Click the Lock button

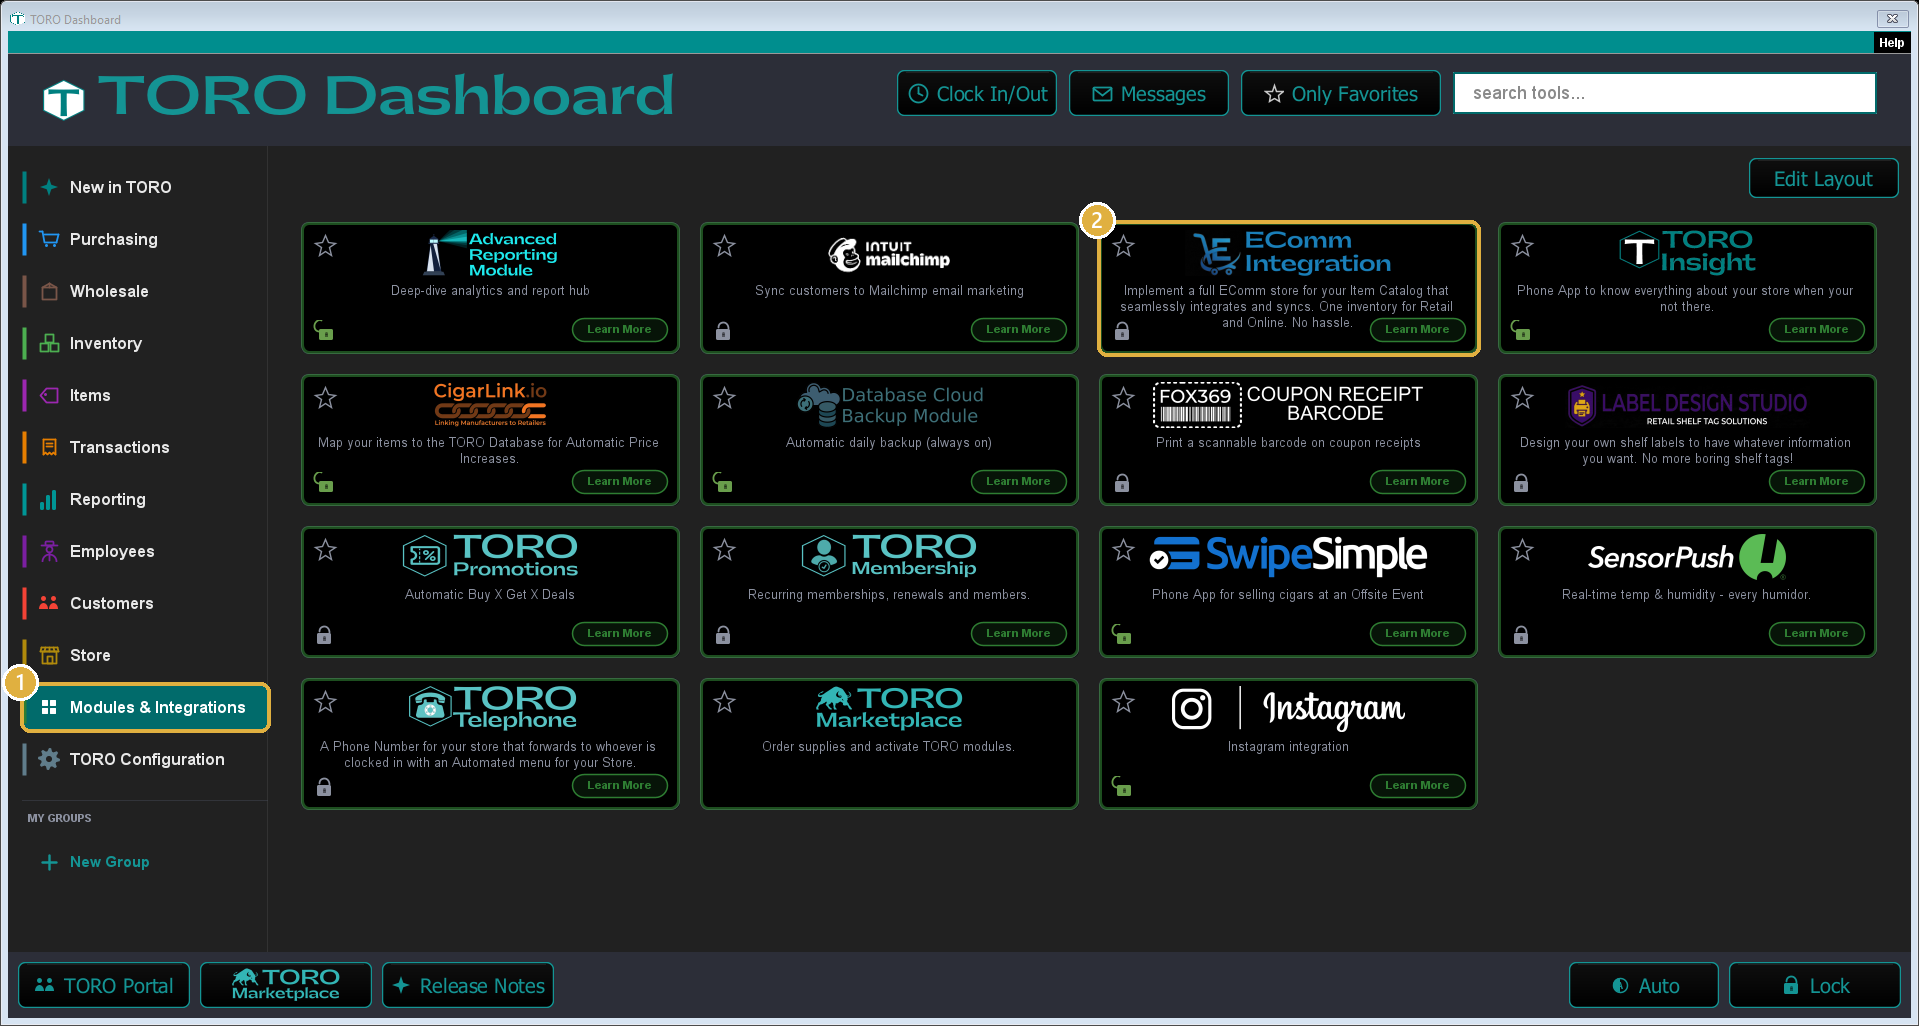pos(1815,986)
